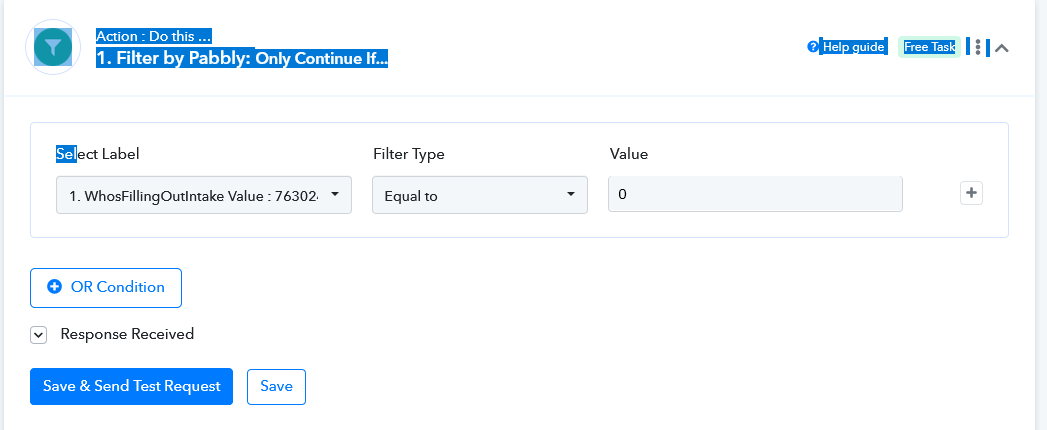The height and width of the screenshot is (430, 1047).
Task: Collapse the Filter step with chevron
Action: [1002, 47]
